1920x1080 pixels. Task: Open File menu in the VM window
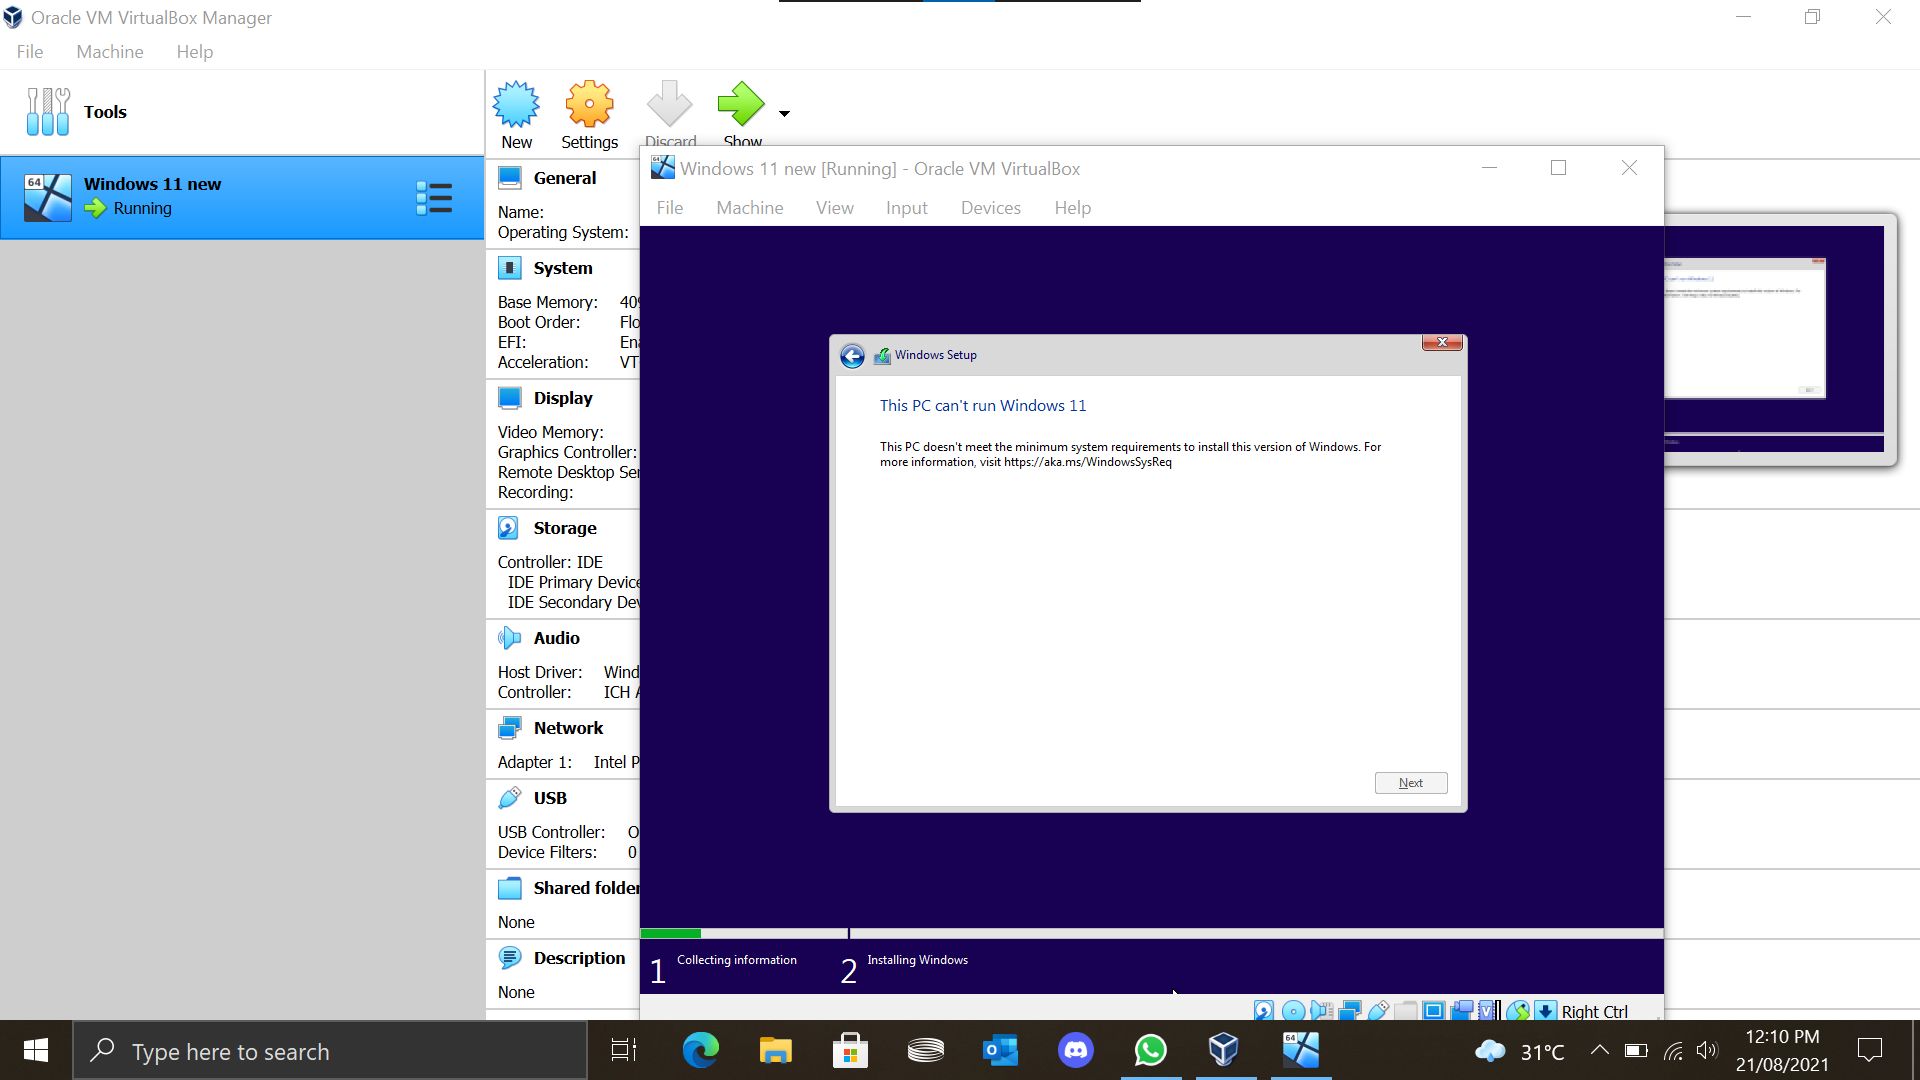point(670,208)
